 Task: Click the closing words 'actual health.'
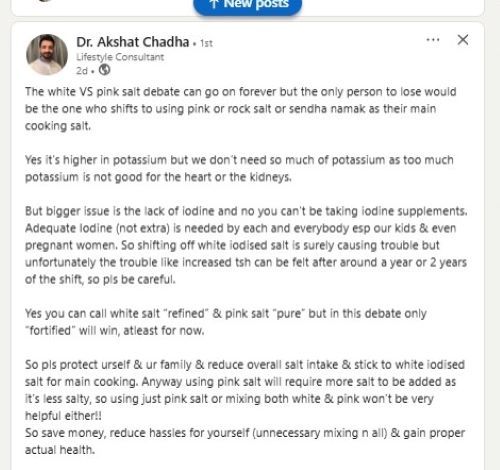point(60,450)
